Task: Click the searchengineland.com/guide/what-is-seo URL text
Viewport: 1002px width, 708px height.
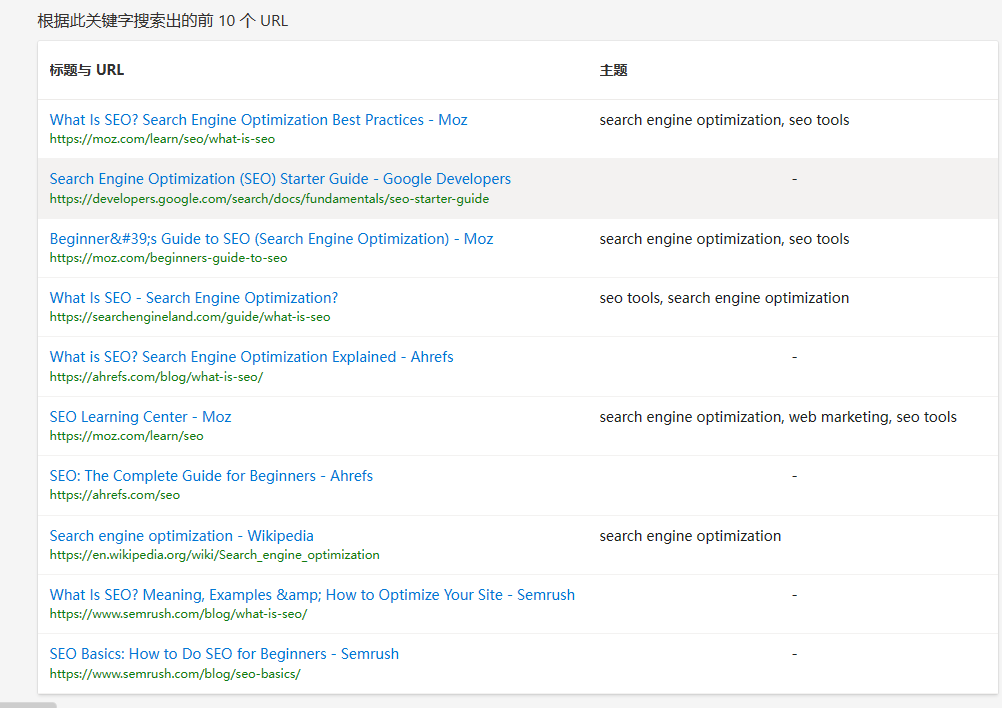Action: click(189, 317)
